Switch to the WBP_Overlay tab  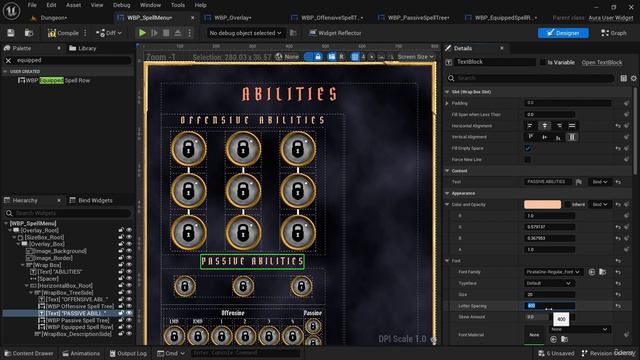coord(233,18)
